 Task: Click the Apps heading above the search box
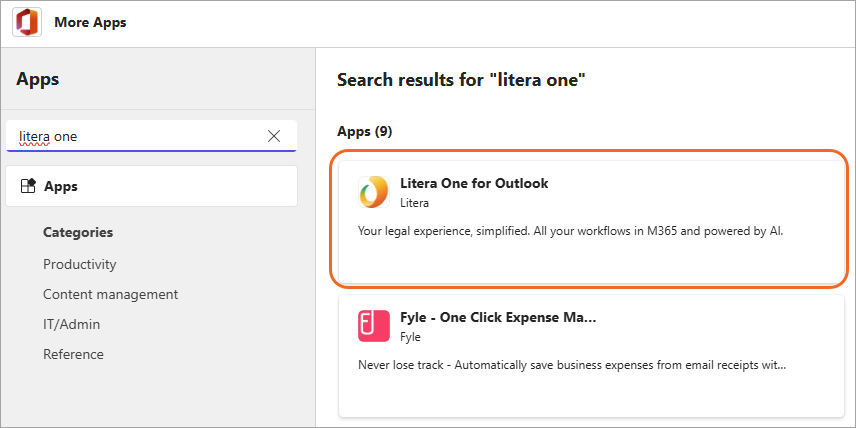38,79
